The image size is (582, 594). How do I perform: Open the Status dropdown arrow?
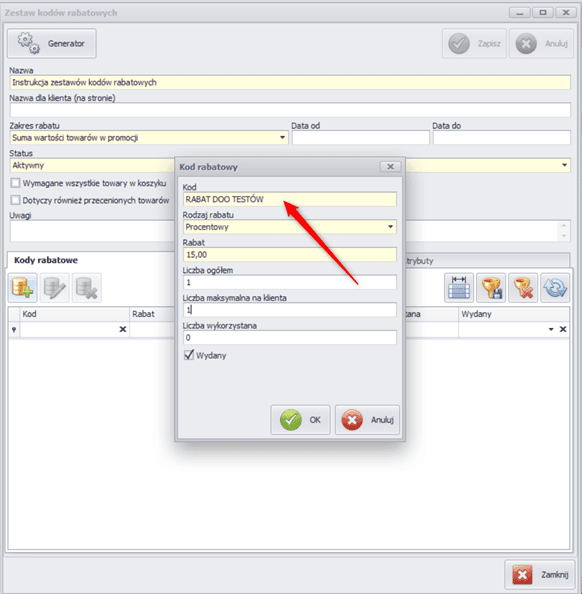(x=564, y=165)
